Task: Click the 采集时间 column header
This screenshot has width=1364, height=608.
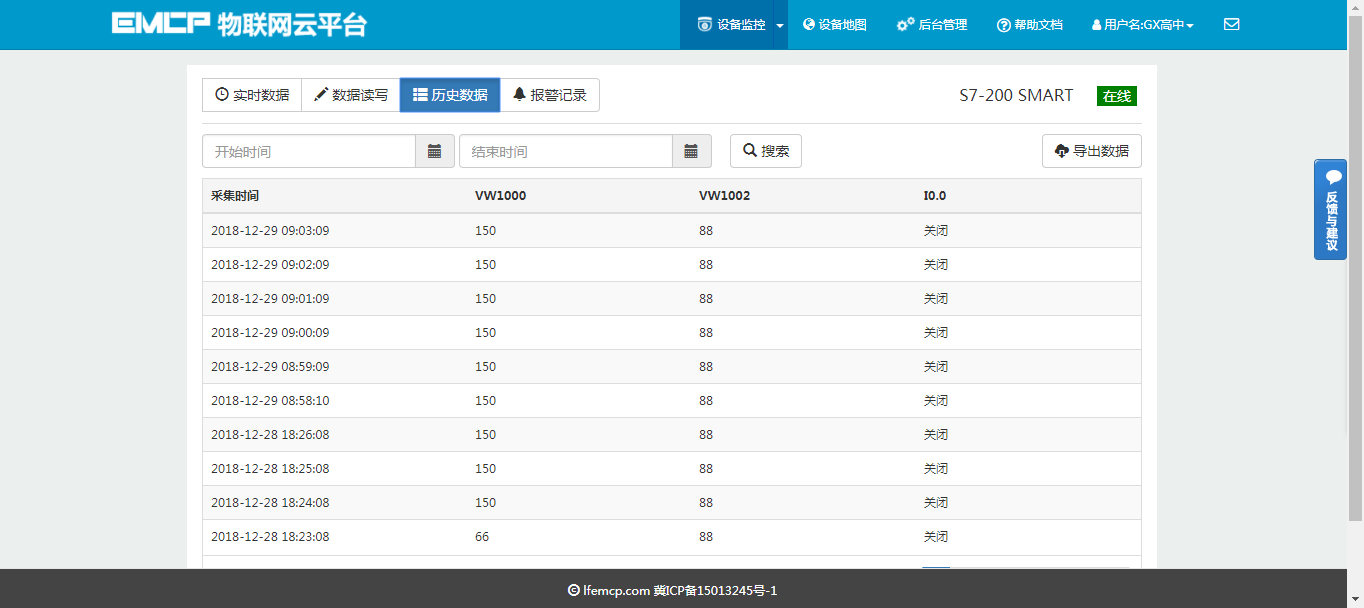Action: click(x=235, y=196)
